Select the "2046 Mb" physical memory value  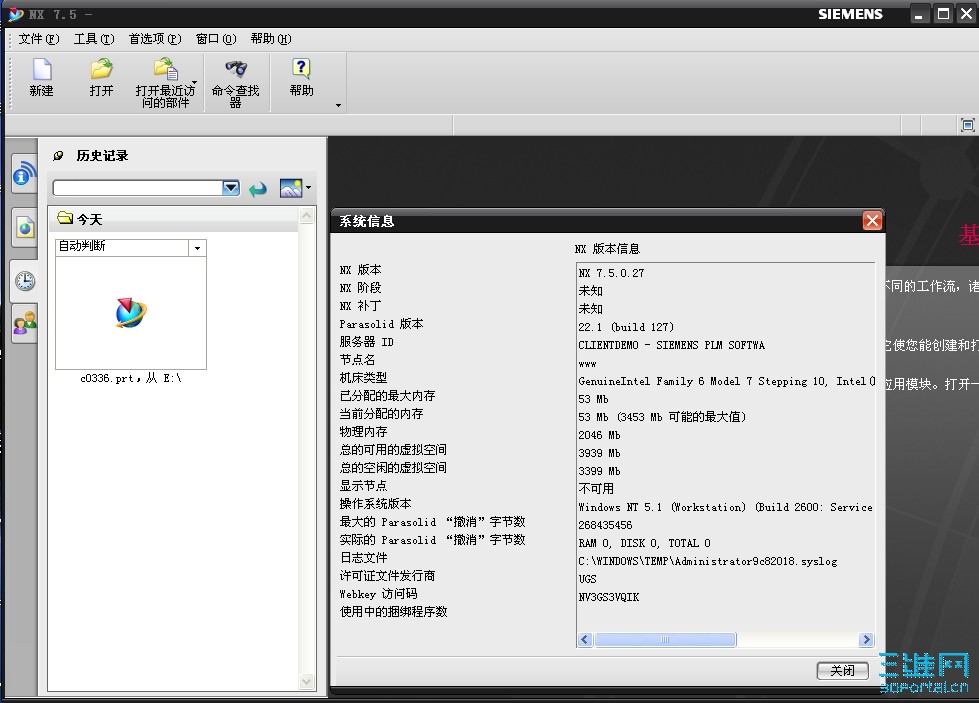[x=599, y=435]
